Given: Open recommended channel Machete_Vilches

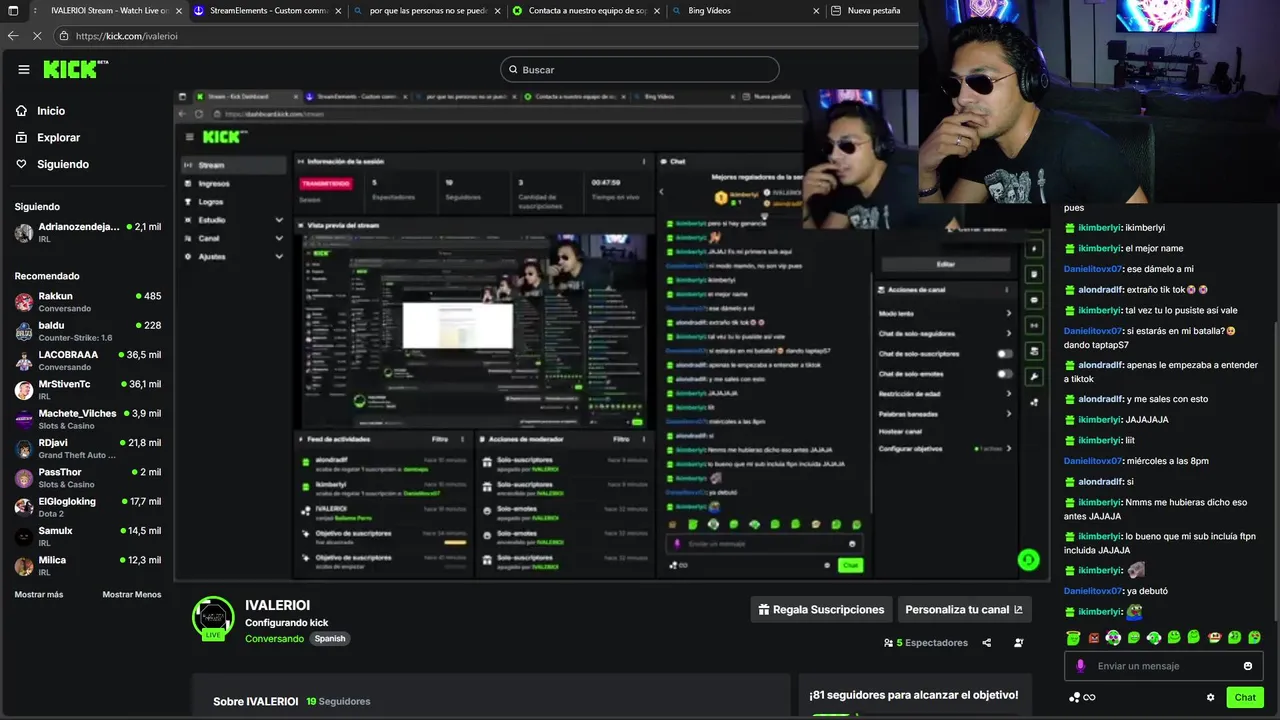Looking at the screenshot, I should pyautogui.click(x=88, y=419).
